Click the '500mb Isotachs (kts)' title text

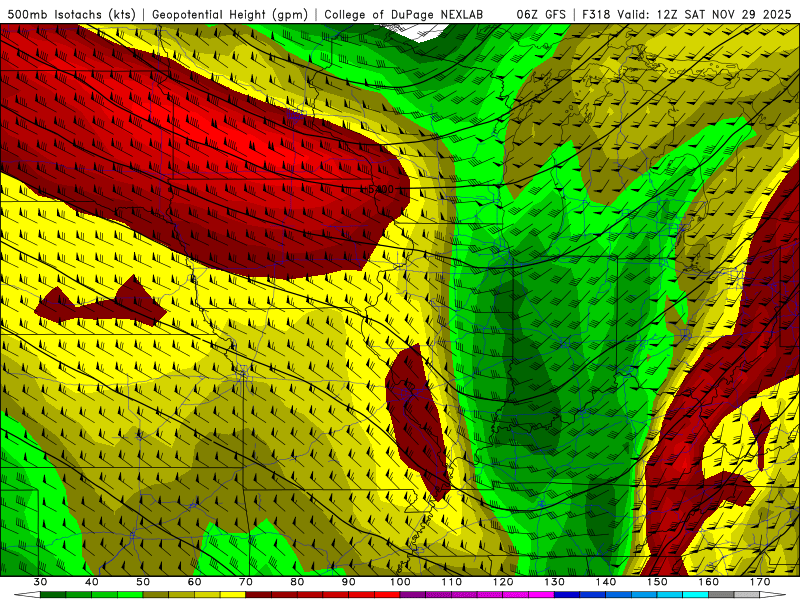pyautogui.click(x=71, y=14)
